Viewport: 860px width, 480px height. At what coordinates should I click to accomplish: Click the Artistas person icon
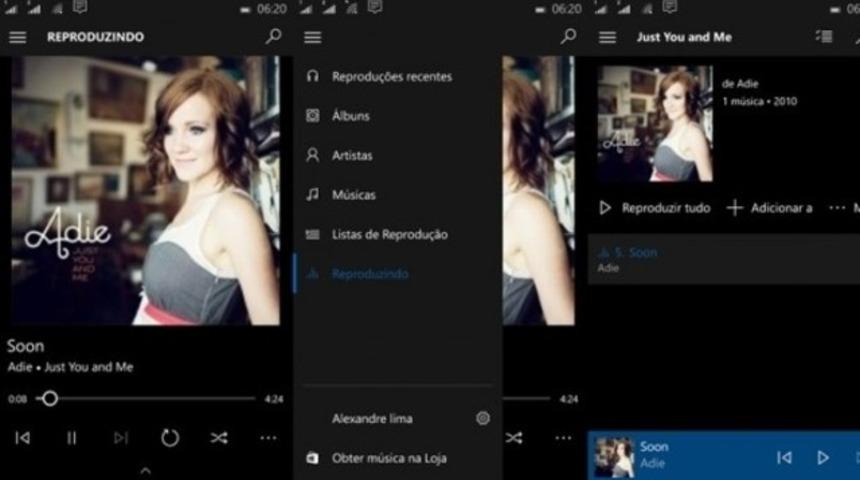coord(313,155)
